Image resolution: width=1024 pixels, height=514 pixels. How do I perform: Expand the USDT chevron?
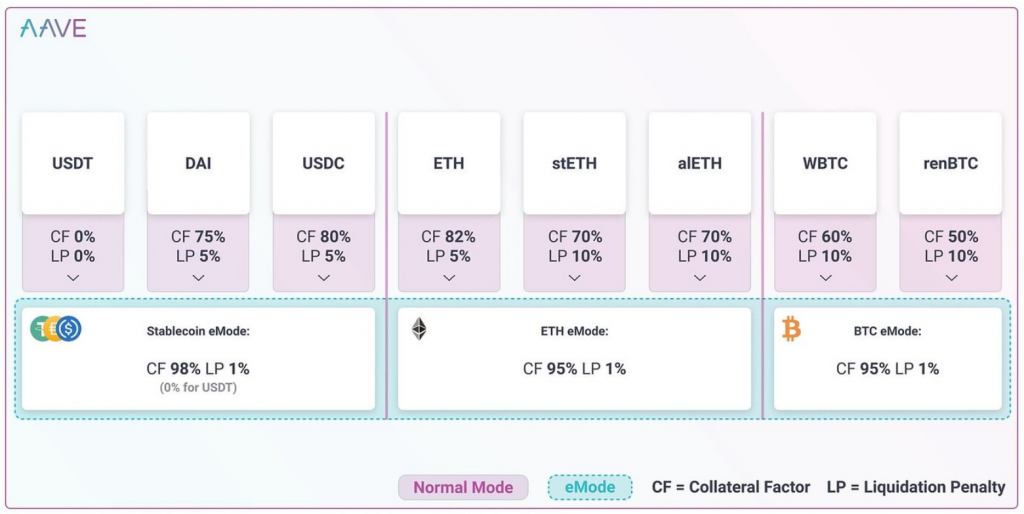pos(73,278)
